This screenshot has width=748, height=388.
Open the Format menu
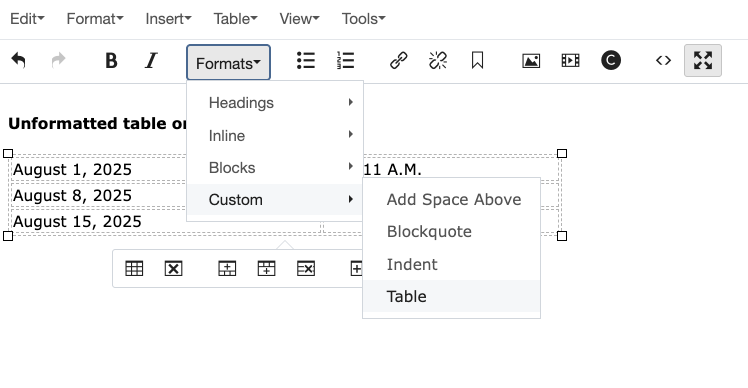click(95, 19)
